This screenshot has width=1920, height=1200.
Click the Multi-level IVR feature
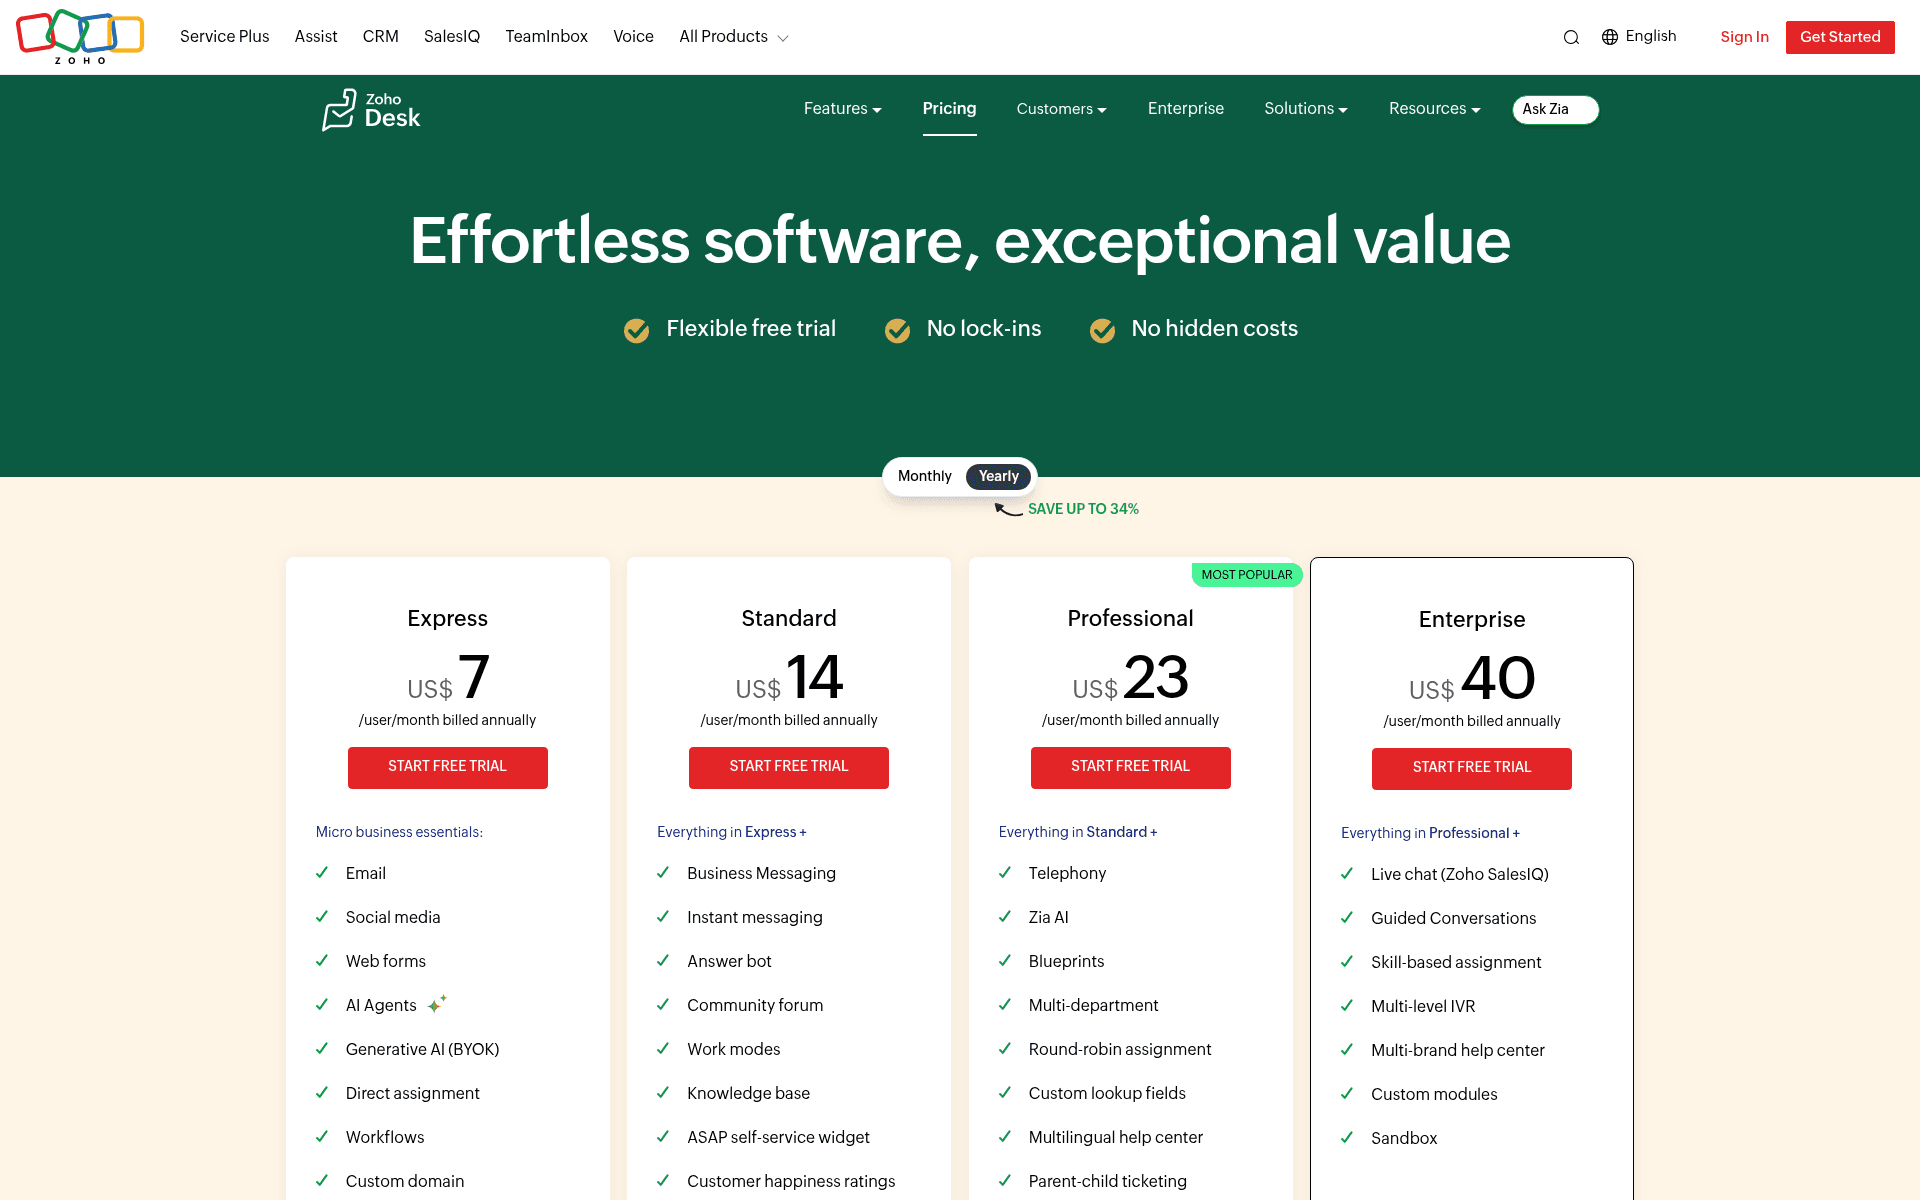pyautogui.click(x=1422, y=1006)
